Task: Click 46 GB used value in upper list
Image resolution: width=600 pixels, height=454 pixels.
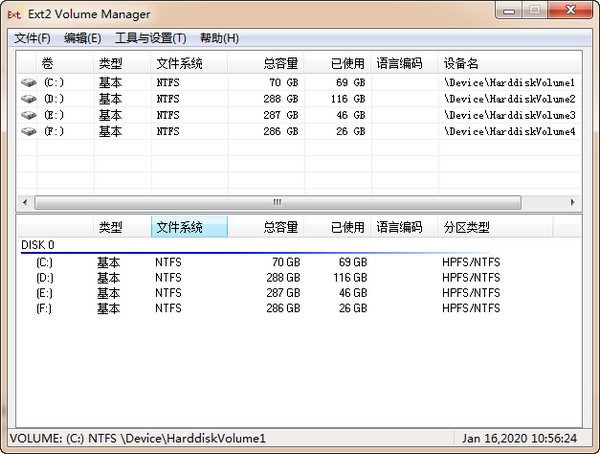Action: (351, 115)
